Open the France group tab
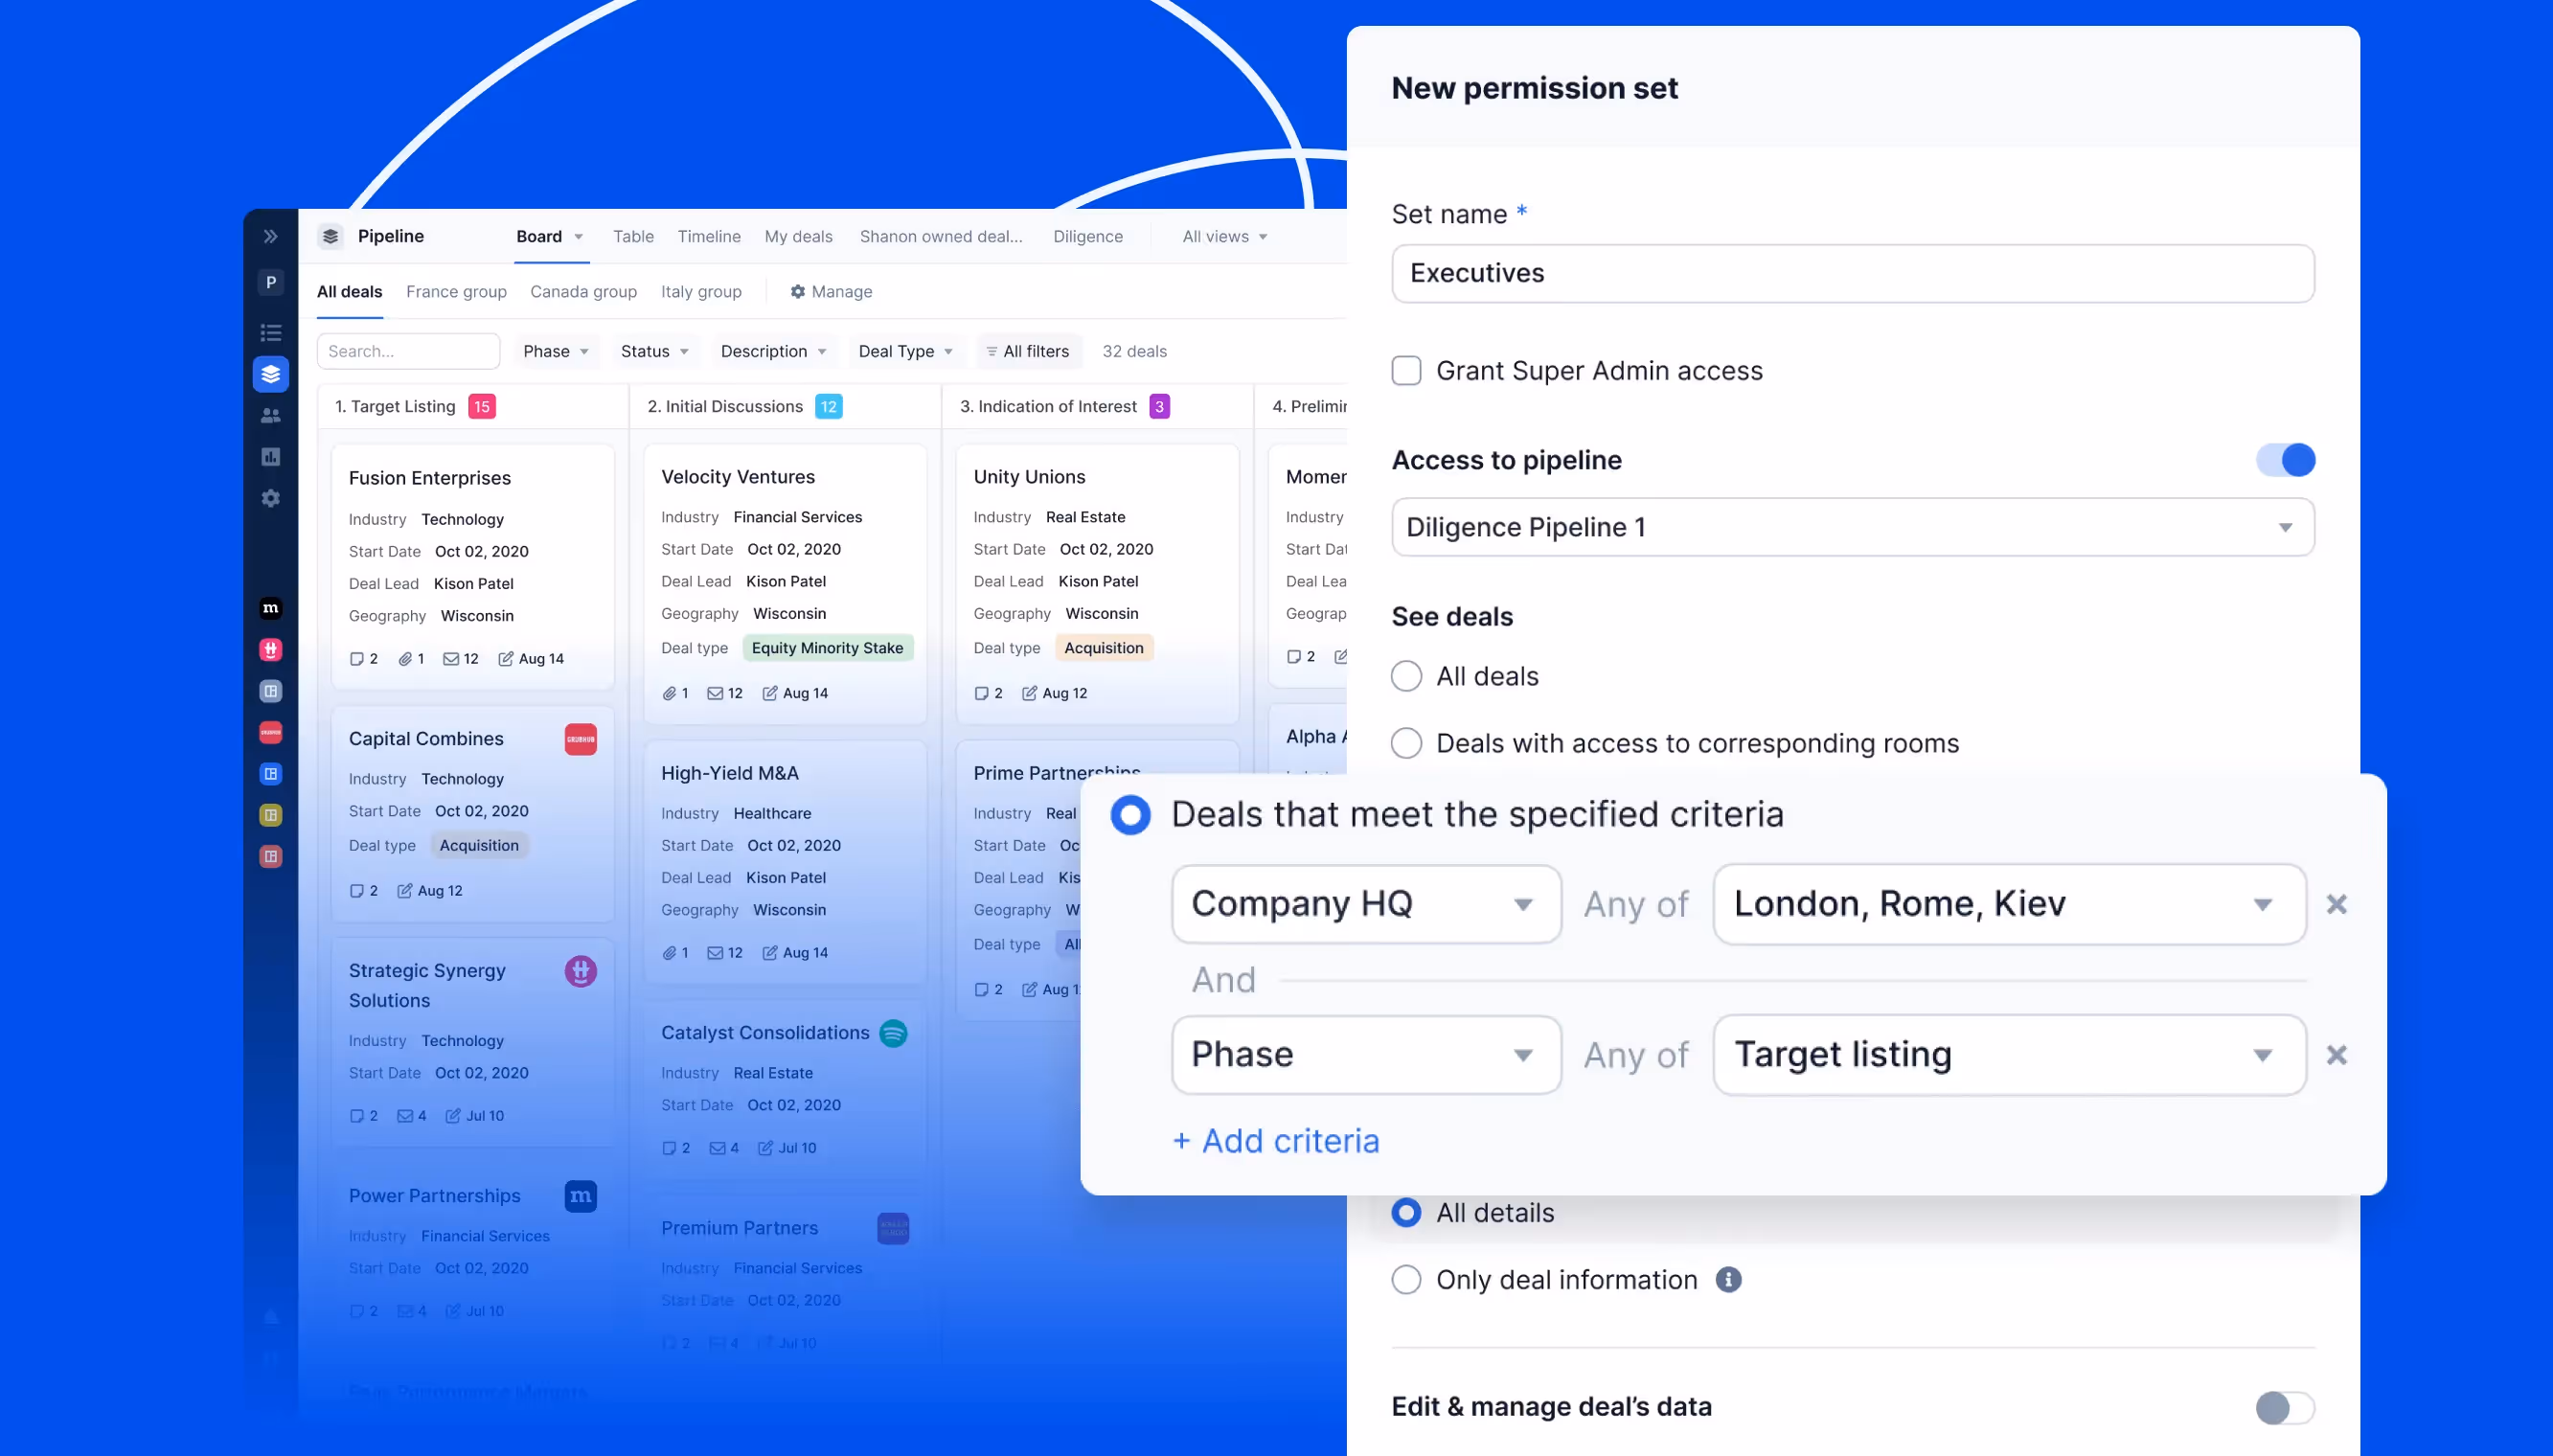The width and height of the screenshot is (2553, 1456). tap(456, 291)
